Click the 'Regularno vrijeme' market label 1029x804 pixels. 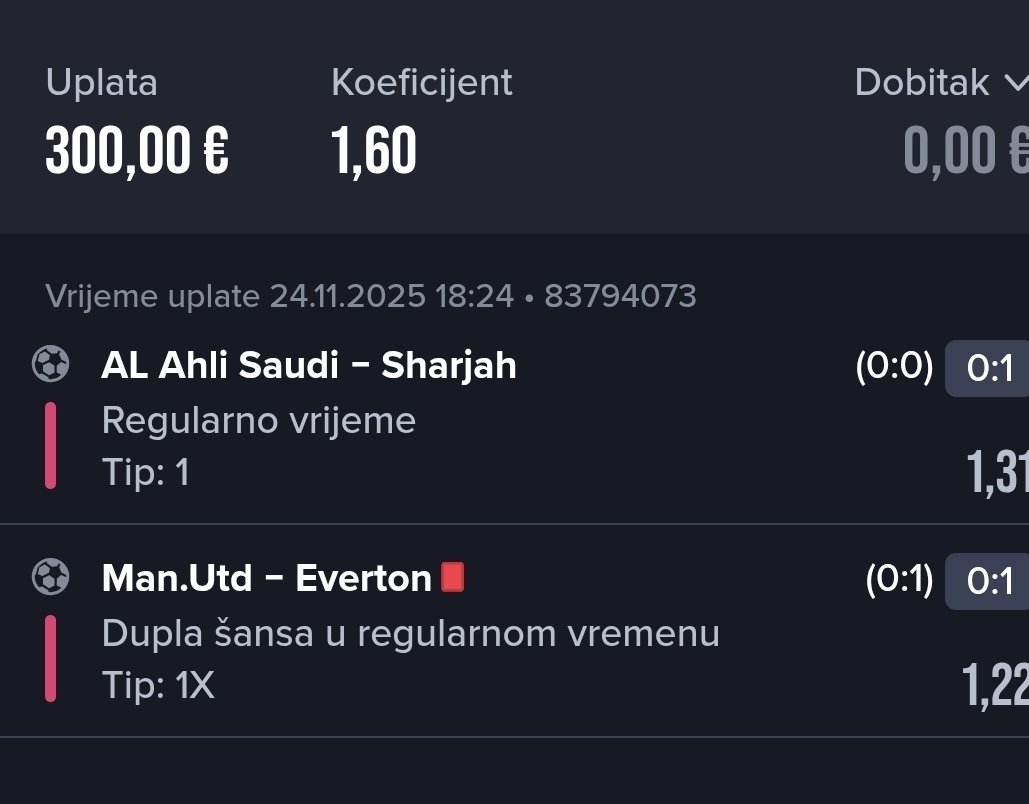(x=259, y=420)
